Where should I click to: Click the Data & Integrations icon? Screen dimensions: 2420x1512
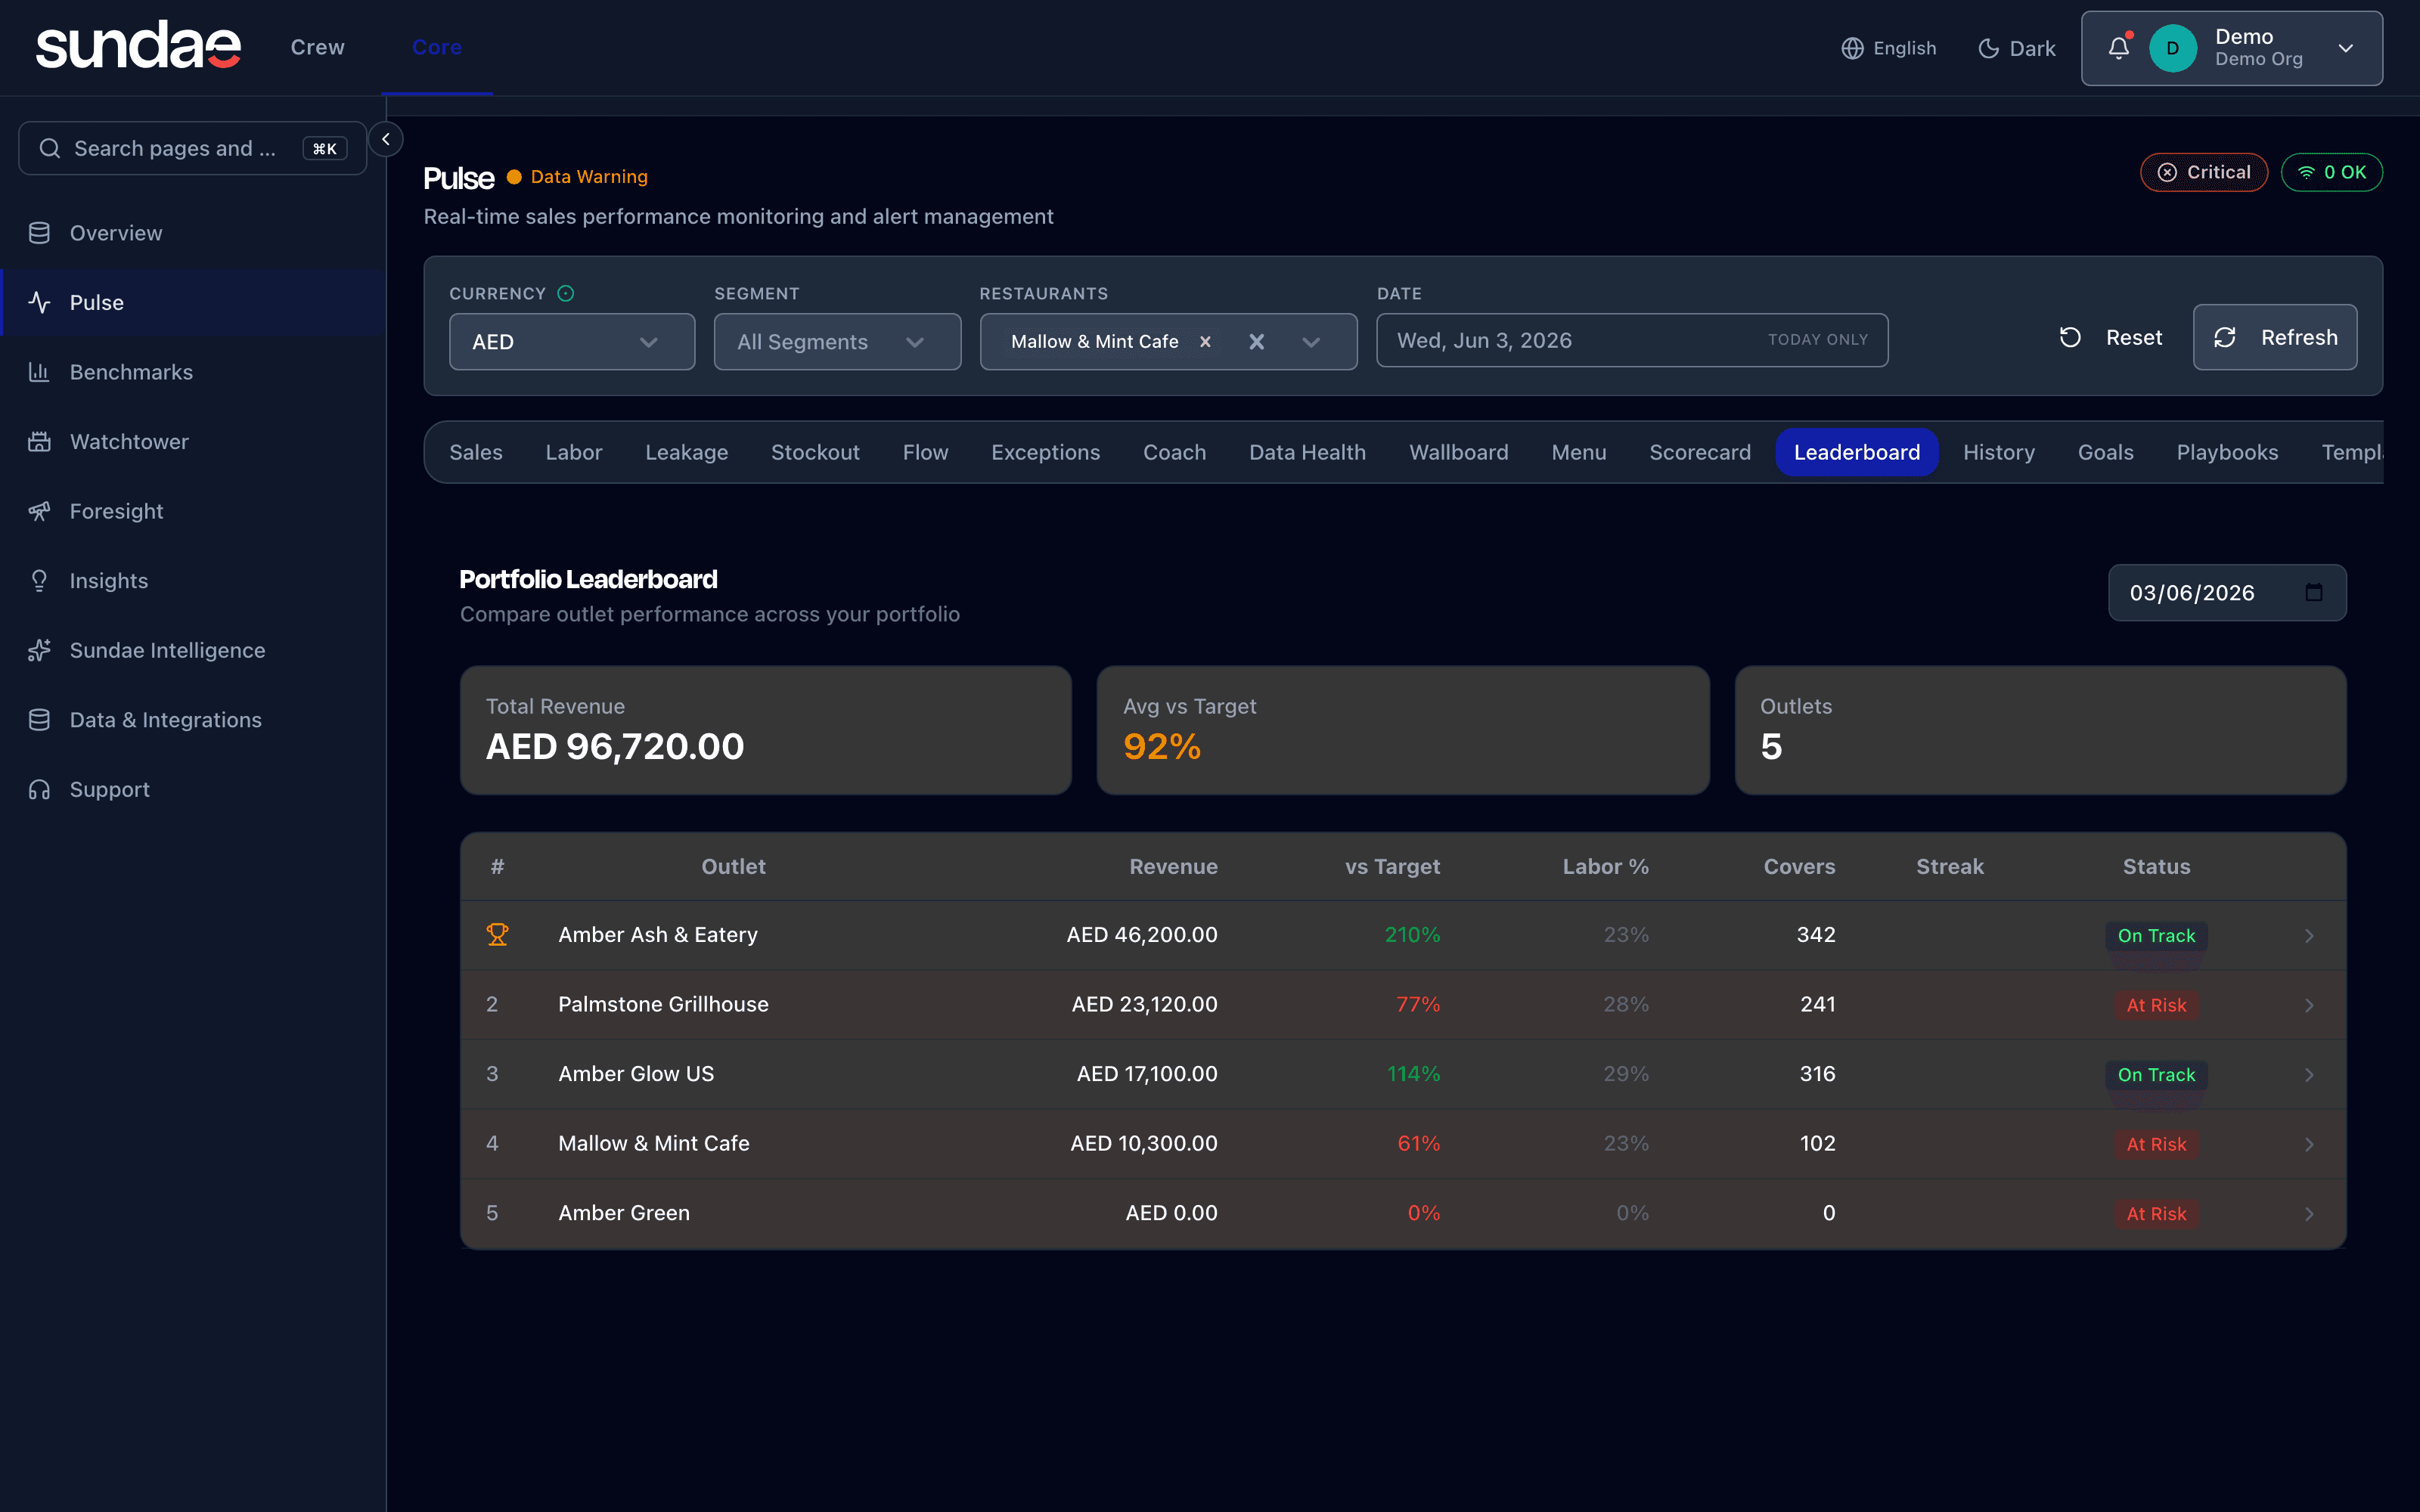(39, 720)
